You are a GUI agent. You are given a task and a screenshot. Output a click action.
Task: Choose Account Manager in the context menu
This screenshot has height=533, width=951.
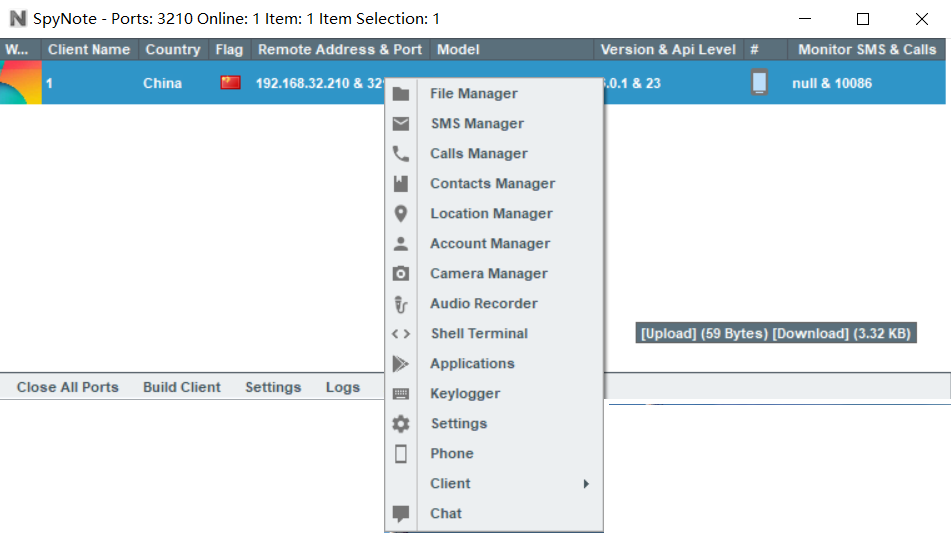490,244
